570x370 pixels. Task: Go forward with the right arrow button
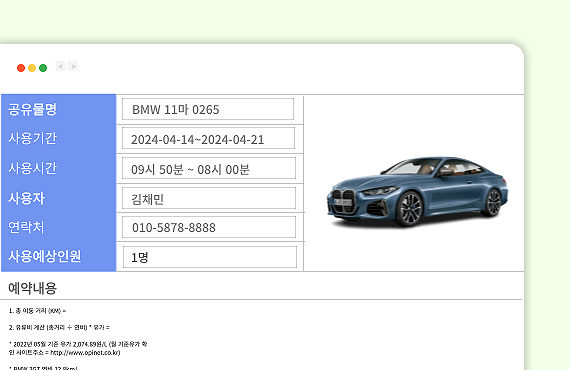pyautogui.click(x=73, y=66)
